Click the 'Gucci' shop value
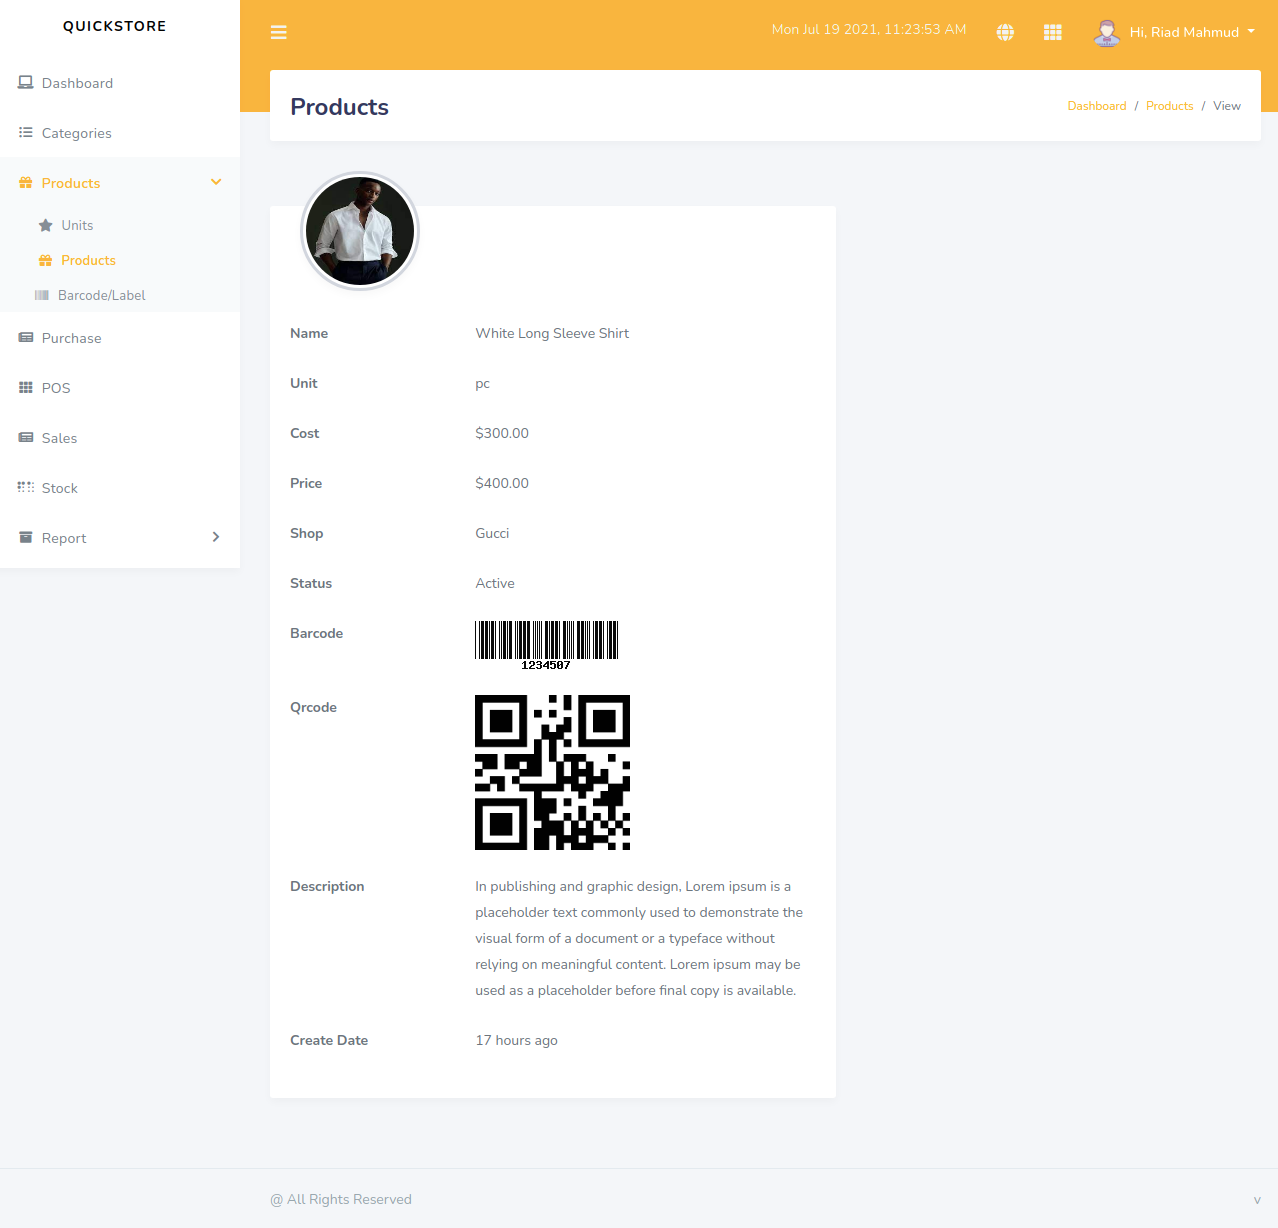Image resolution: width=1278 pixels, height=1228 pixels. coord(492,533)
